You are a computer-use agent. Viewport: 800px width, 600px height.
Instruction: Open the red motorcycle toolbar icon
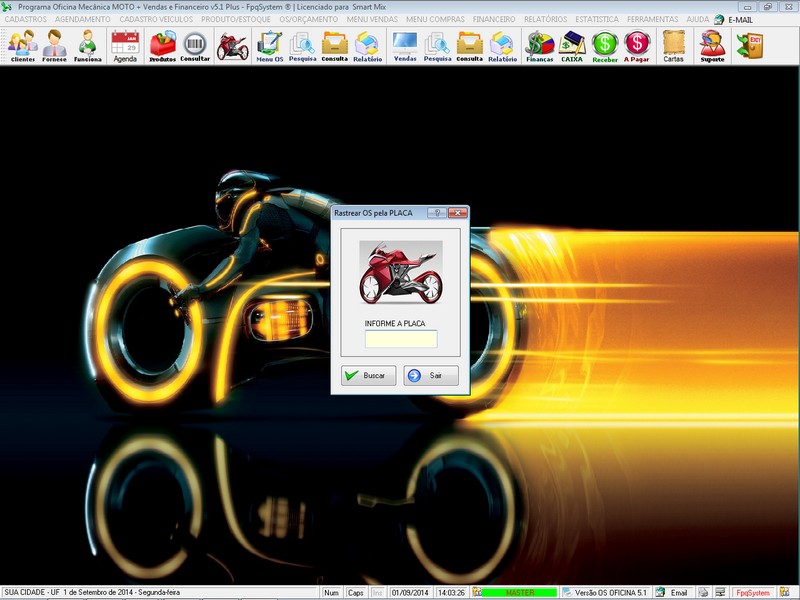232,46
